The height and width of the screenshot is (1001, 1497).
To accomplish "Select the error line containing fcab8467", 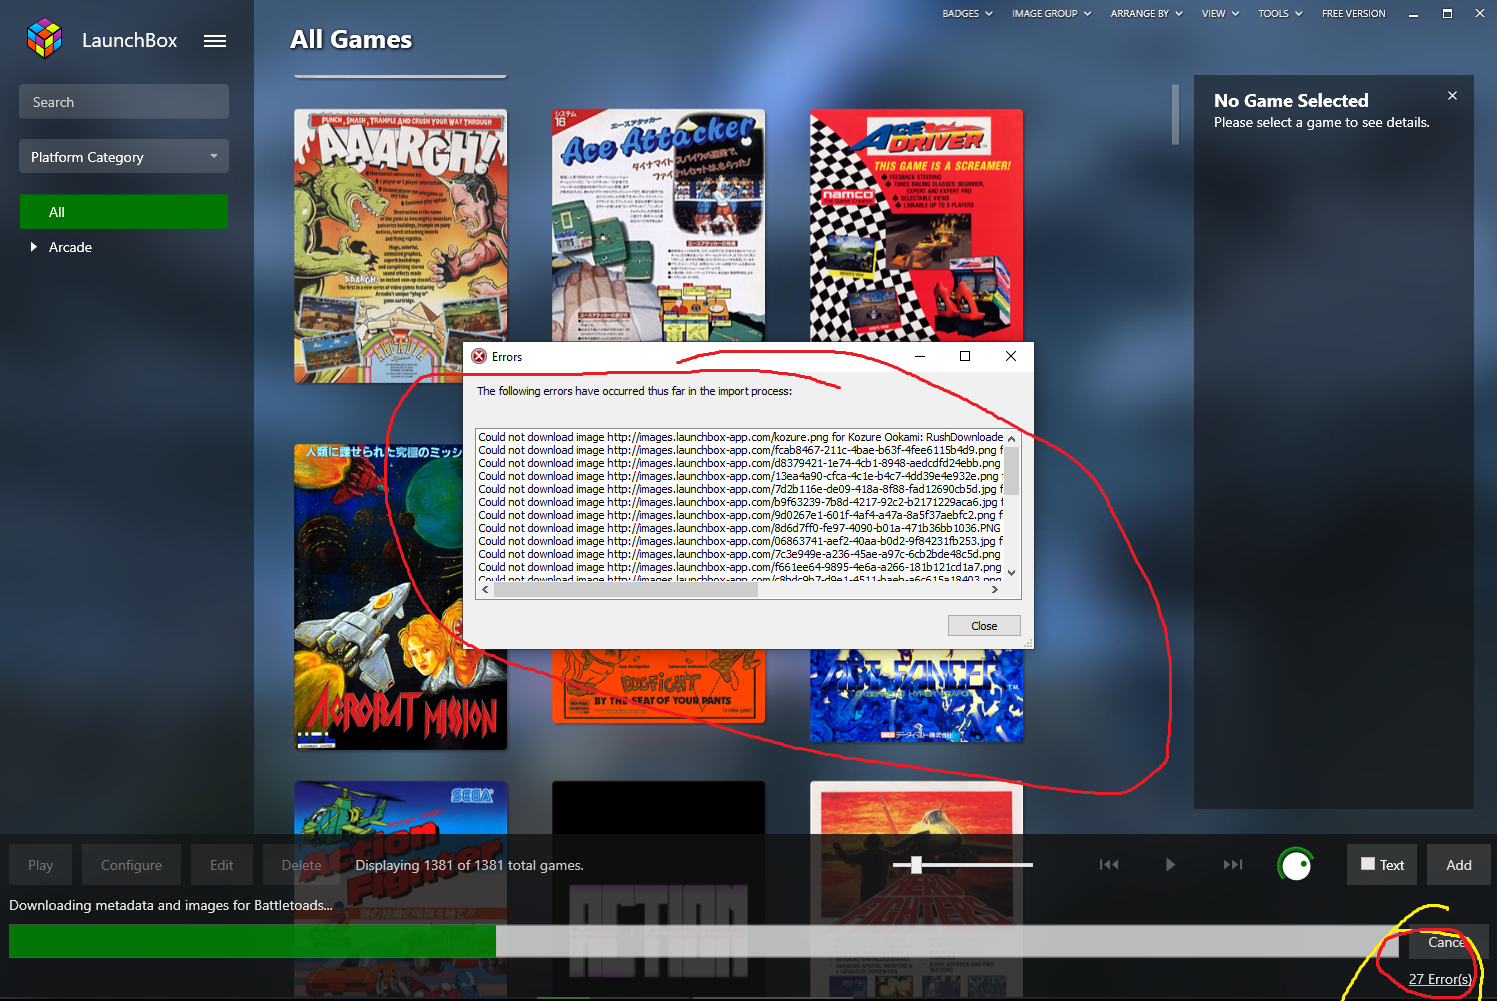I will click(x=740, y=450).
